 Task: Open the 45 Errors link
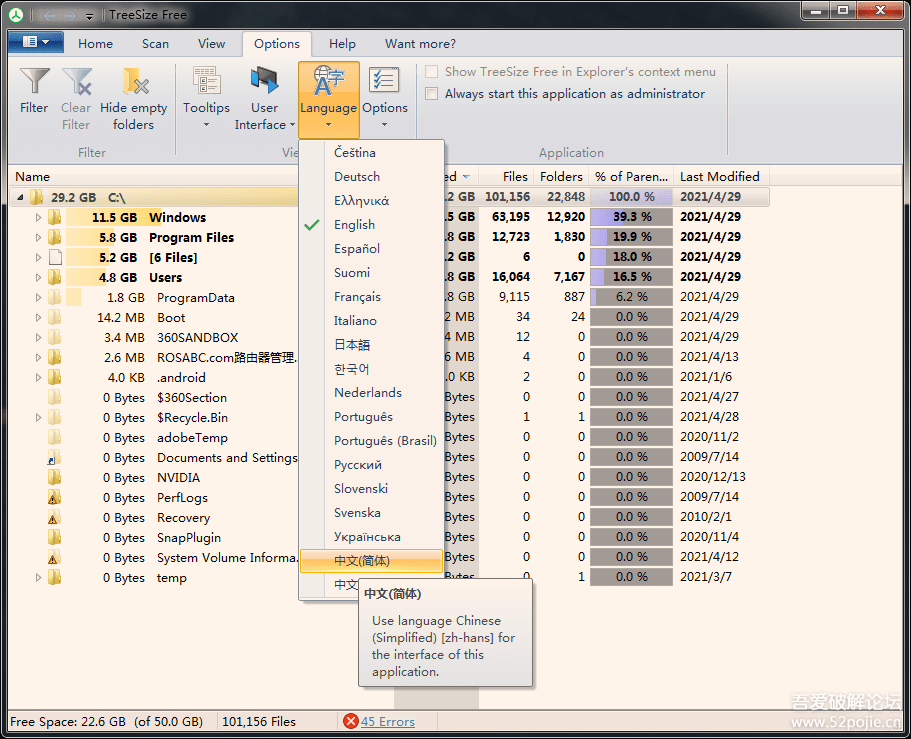pos(387,721)
